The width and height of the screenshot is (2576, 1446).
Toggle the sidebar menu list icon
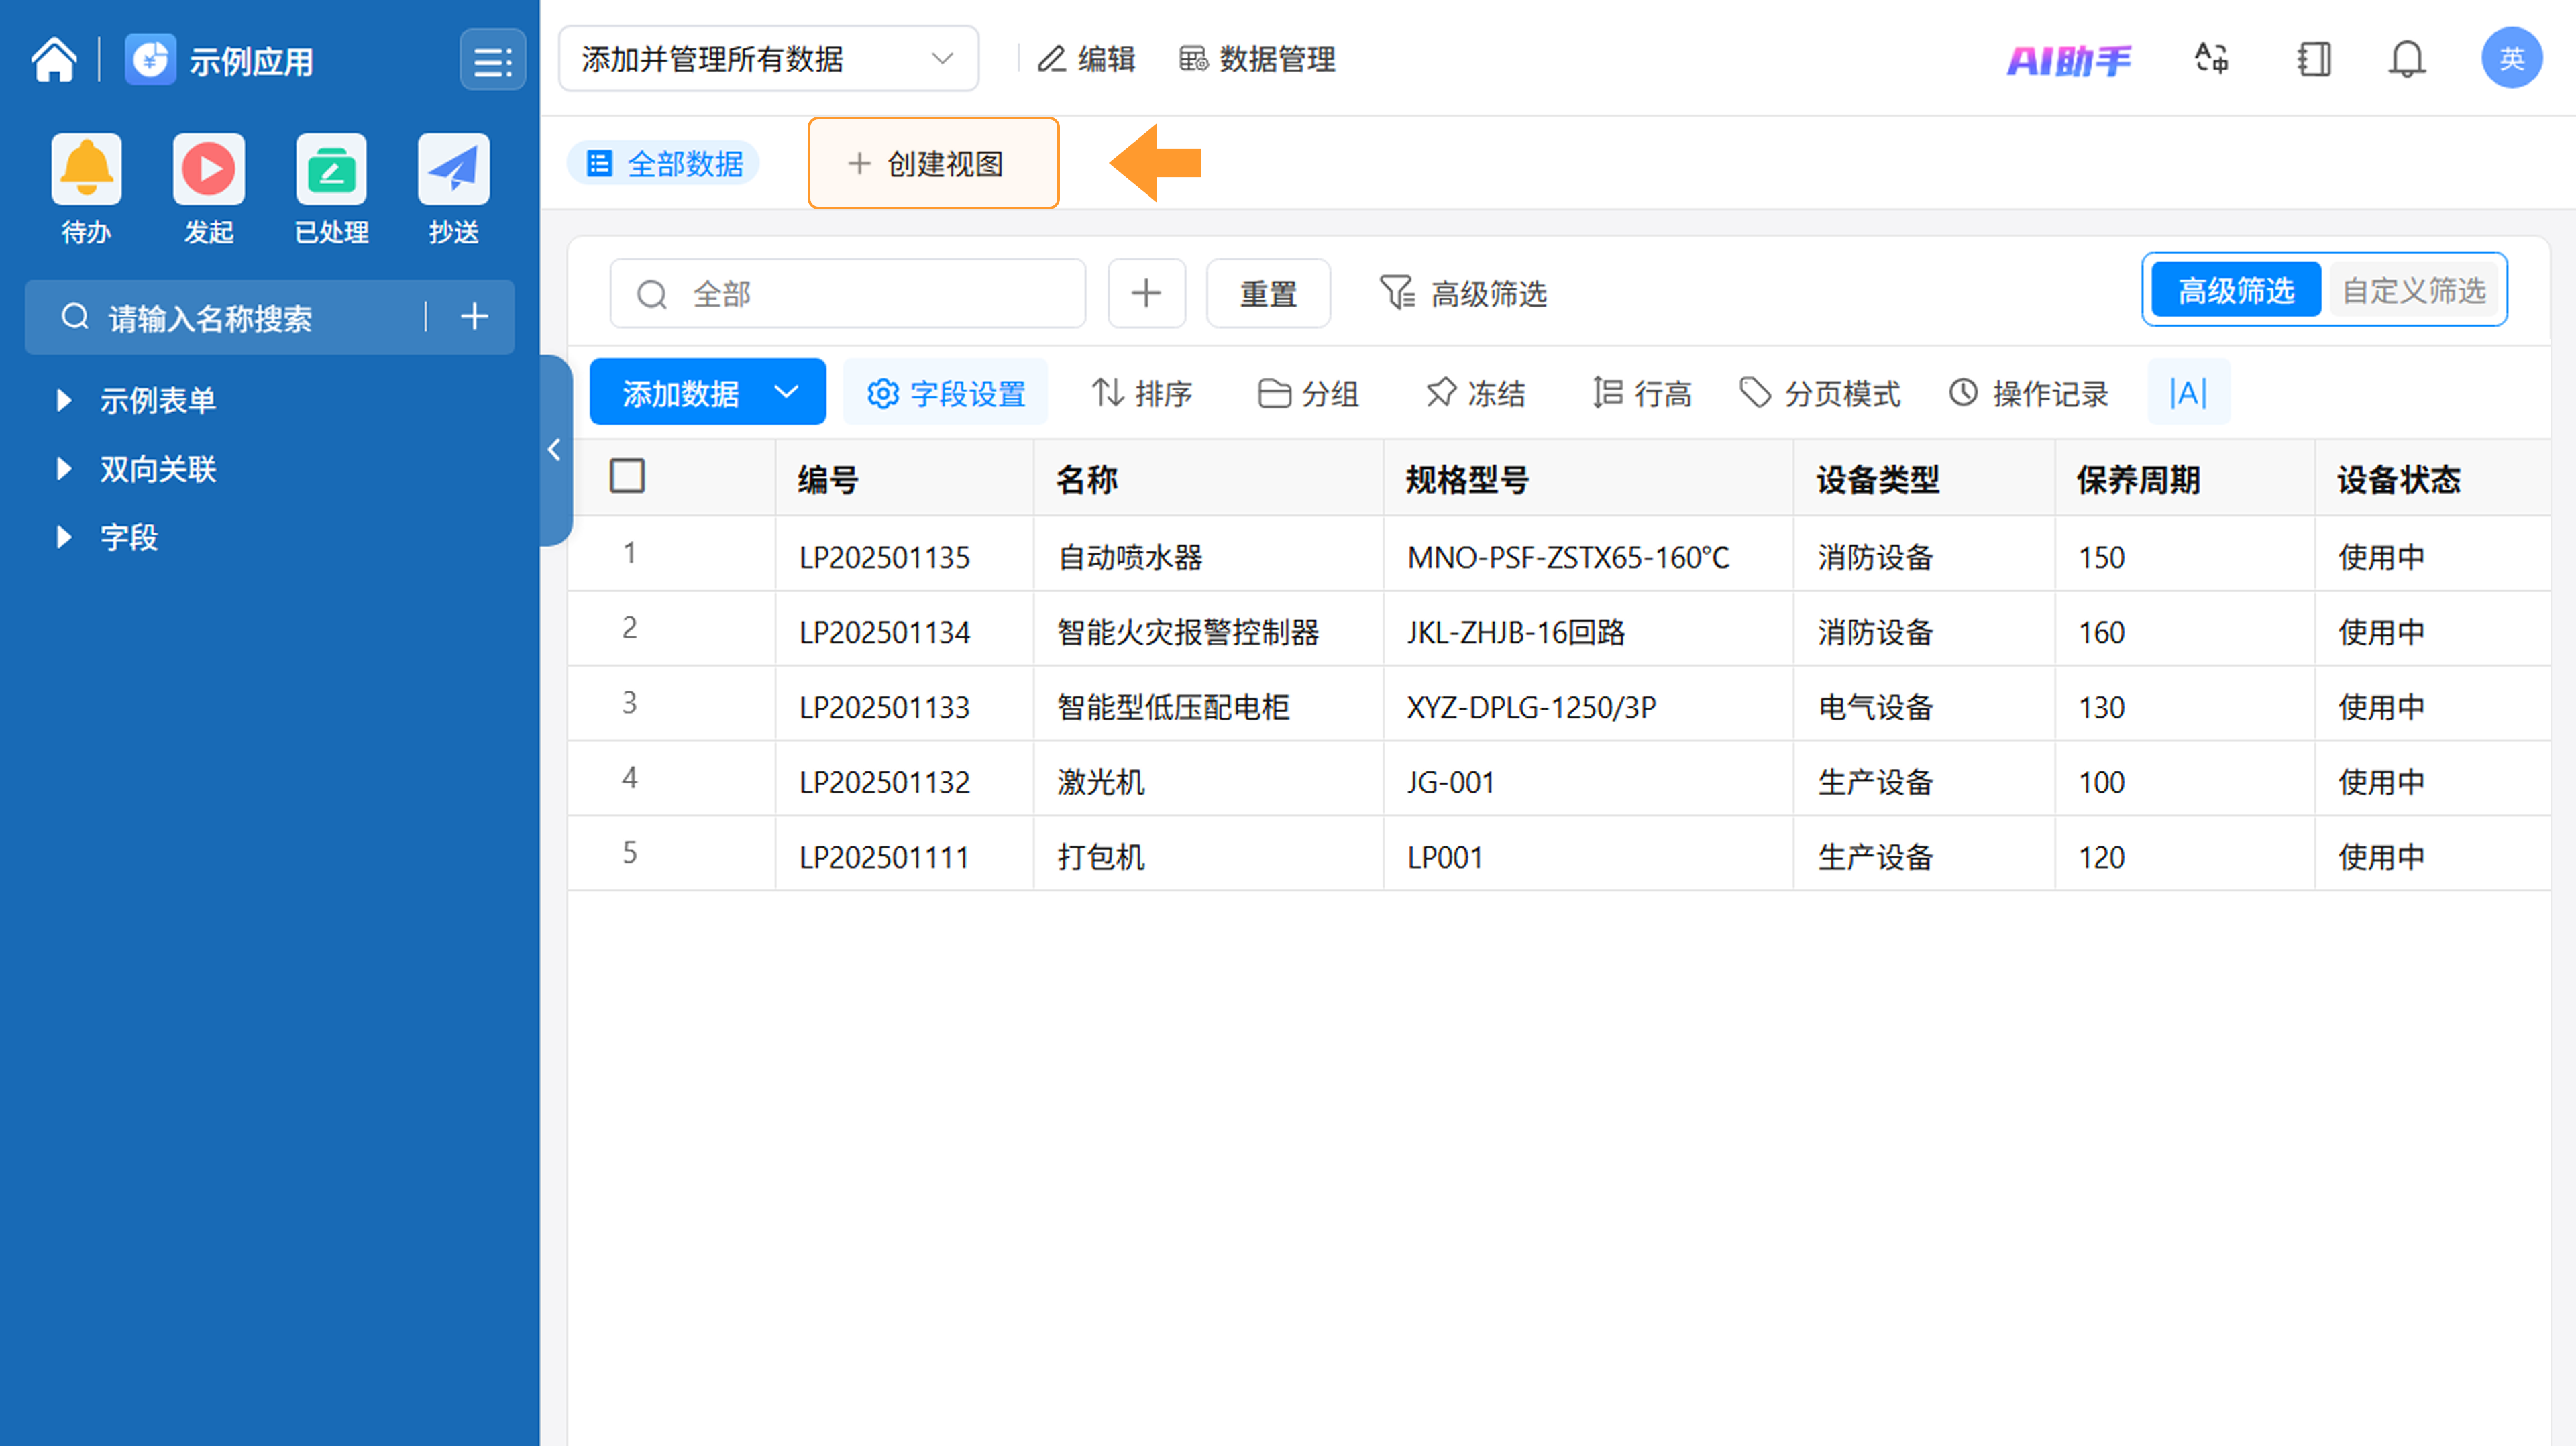tap(492, 61)
